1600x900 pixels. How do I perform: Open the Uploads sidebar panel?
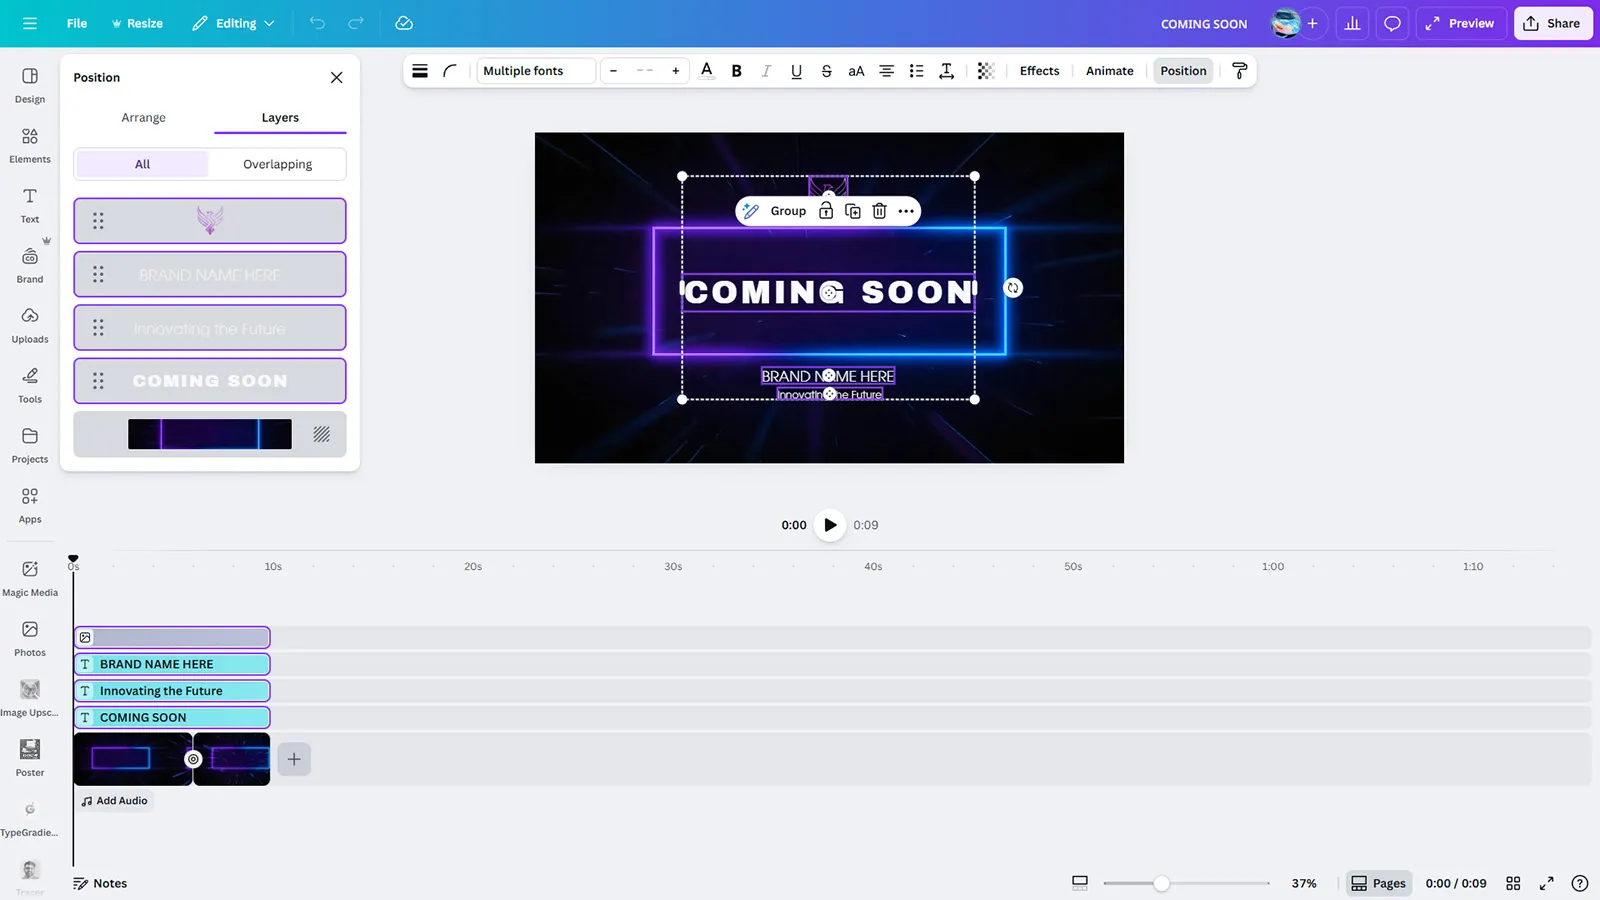[x=30, y=325]
